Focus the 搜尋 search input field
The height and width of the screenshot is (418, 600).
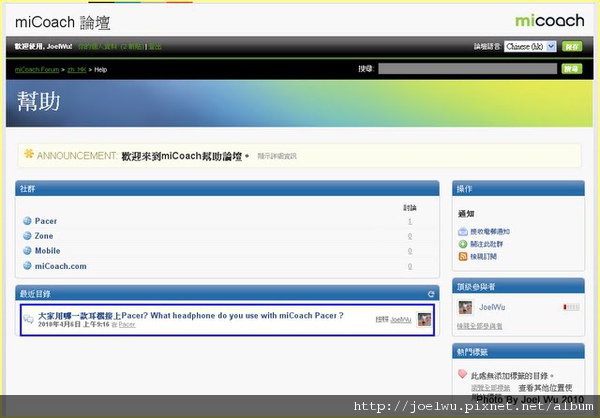[x=468, y=69]
